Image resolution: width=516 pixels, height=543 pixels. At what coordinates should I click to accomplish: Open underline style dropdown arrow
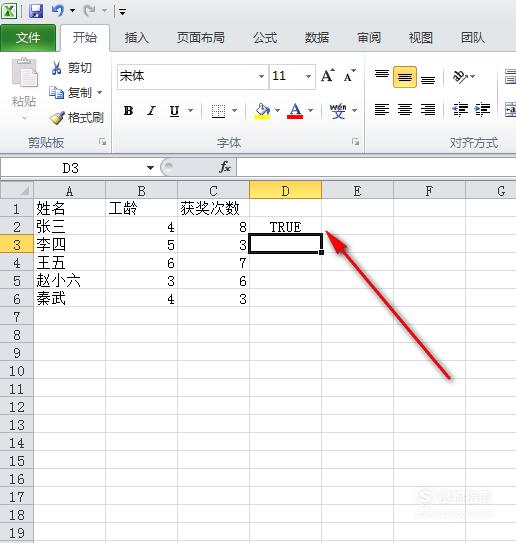click(190, 111)
